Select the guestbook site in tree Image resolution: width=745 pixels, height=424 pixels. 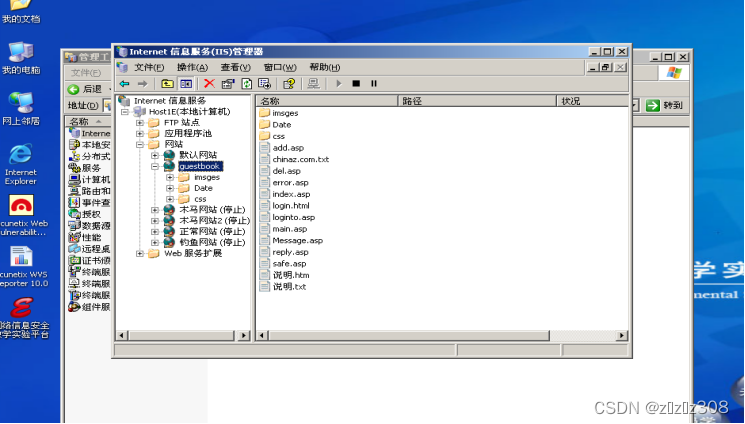pos(200,166)
